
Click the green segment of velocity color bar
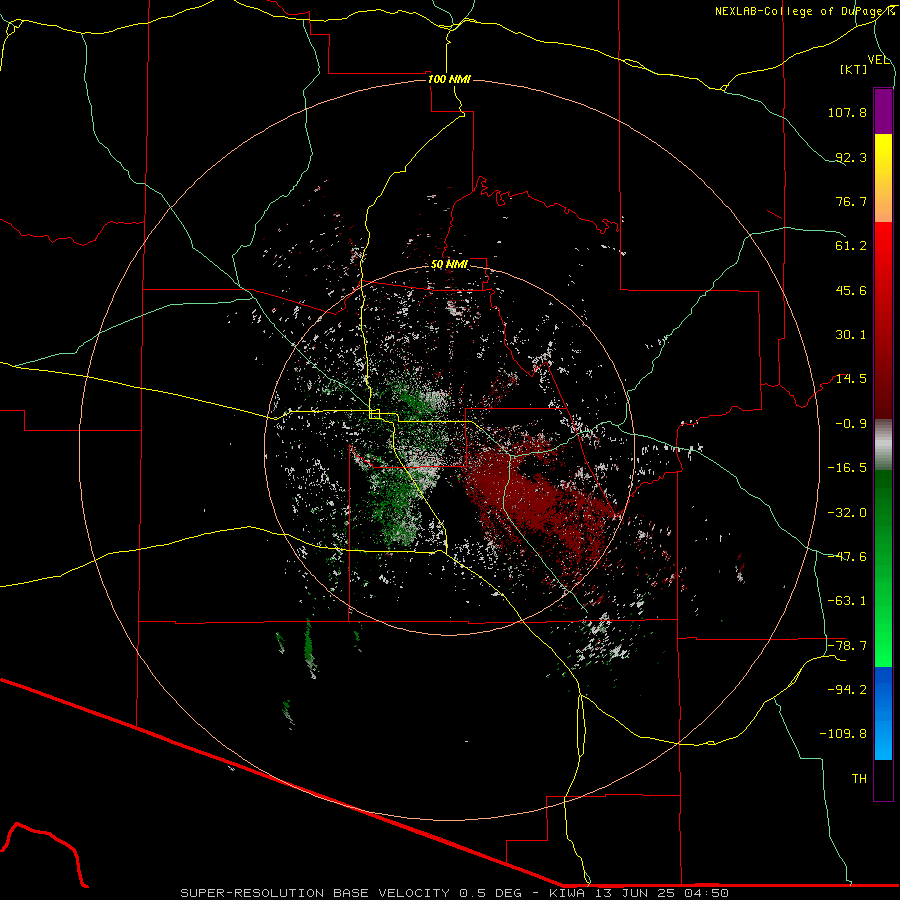point(883,568)
